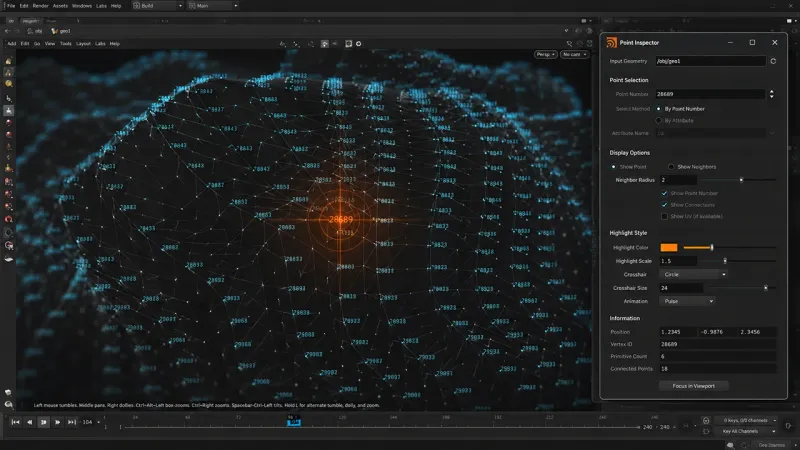This screenshot has width=800, height=450.
Task: Click the play/pause button
Action: (x=43, y=422)
